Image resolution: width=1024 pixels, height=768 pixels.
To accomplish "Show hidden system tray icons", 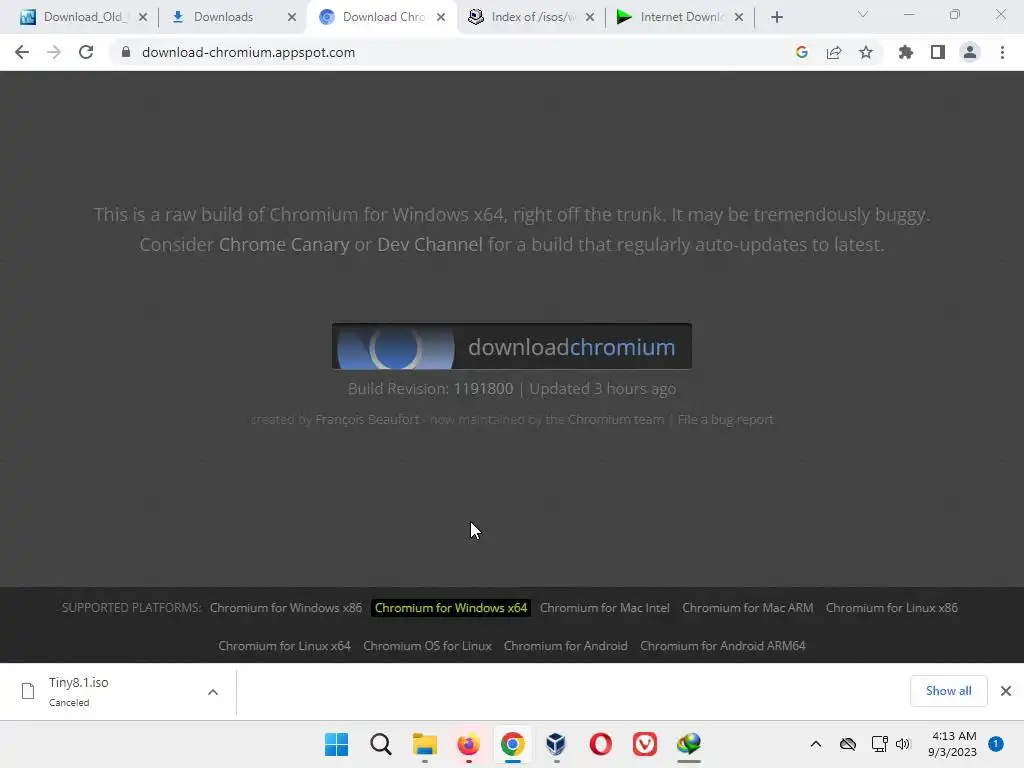I will coord(816,744).
